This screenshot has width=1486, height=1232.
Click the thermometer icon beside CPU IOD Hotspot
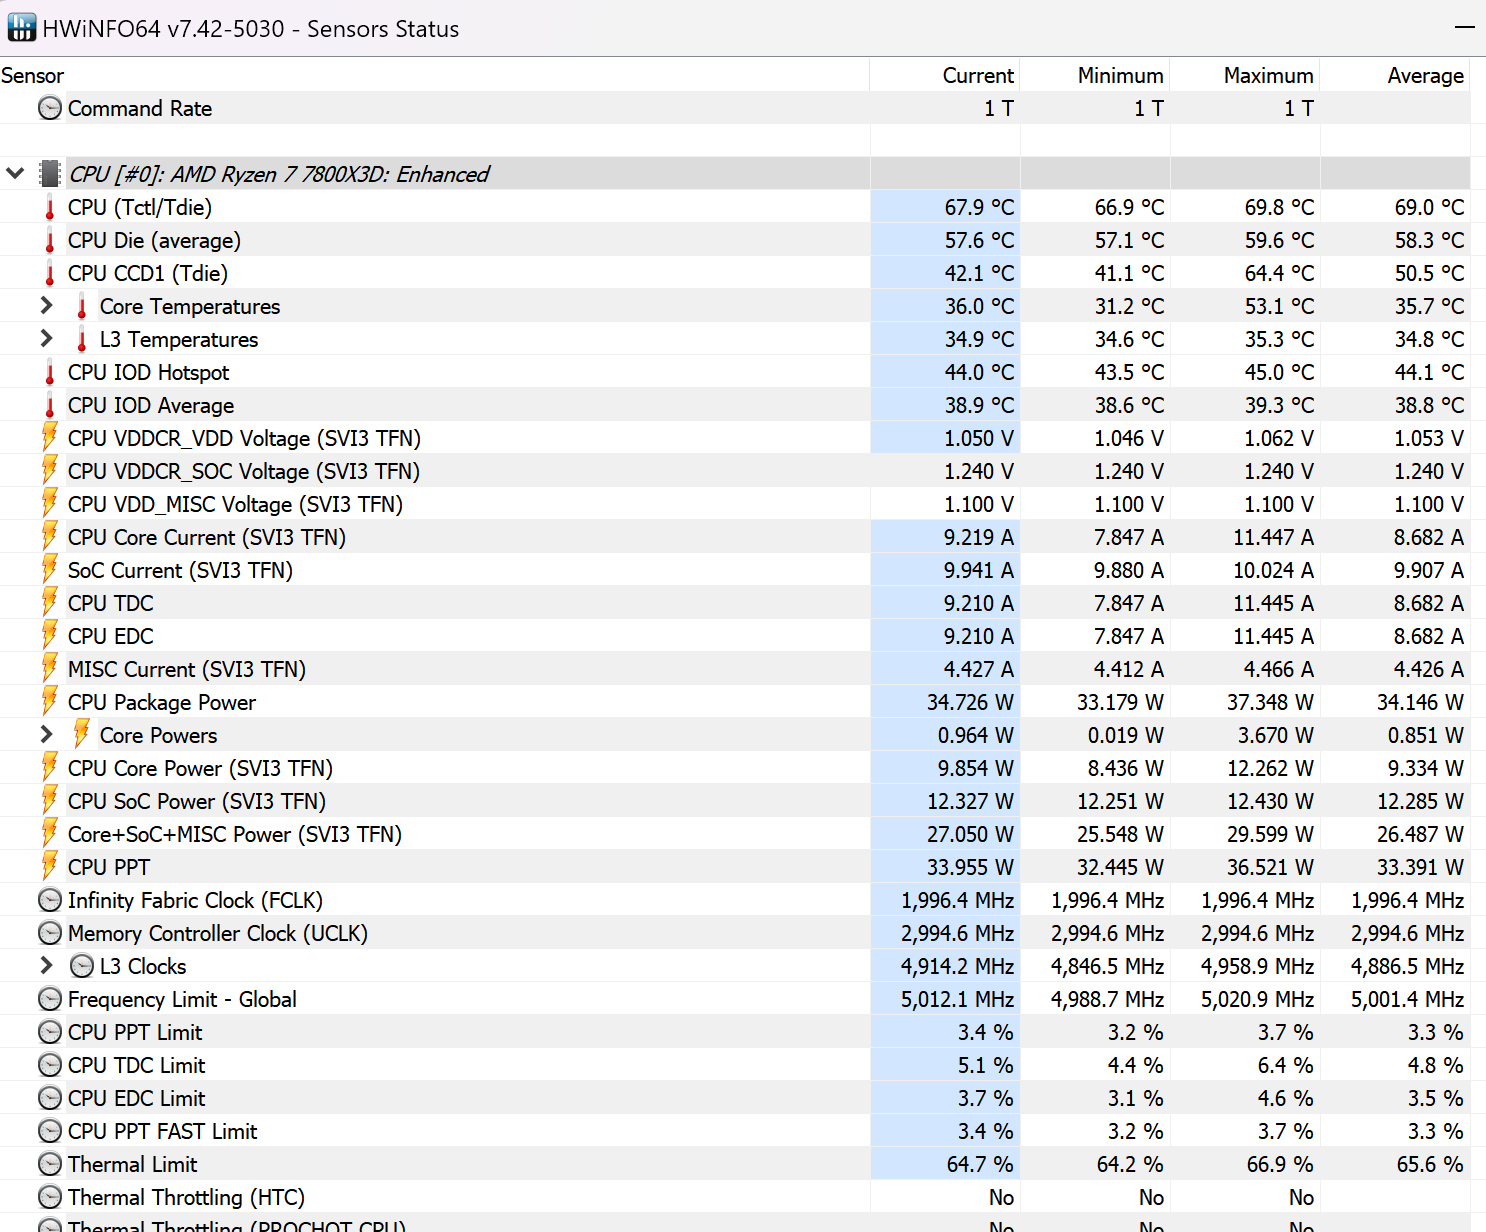tap(49, 371)
